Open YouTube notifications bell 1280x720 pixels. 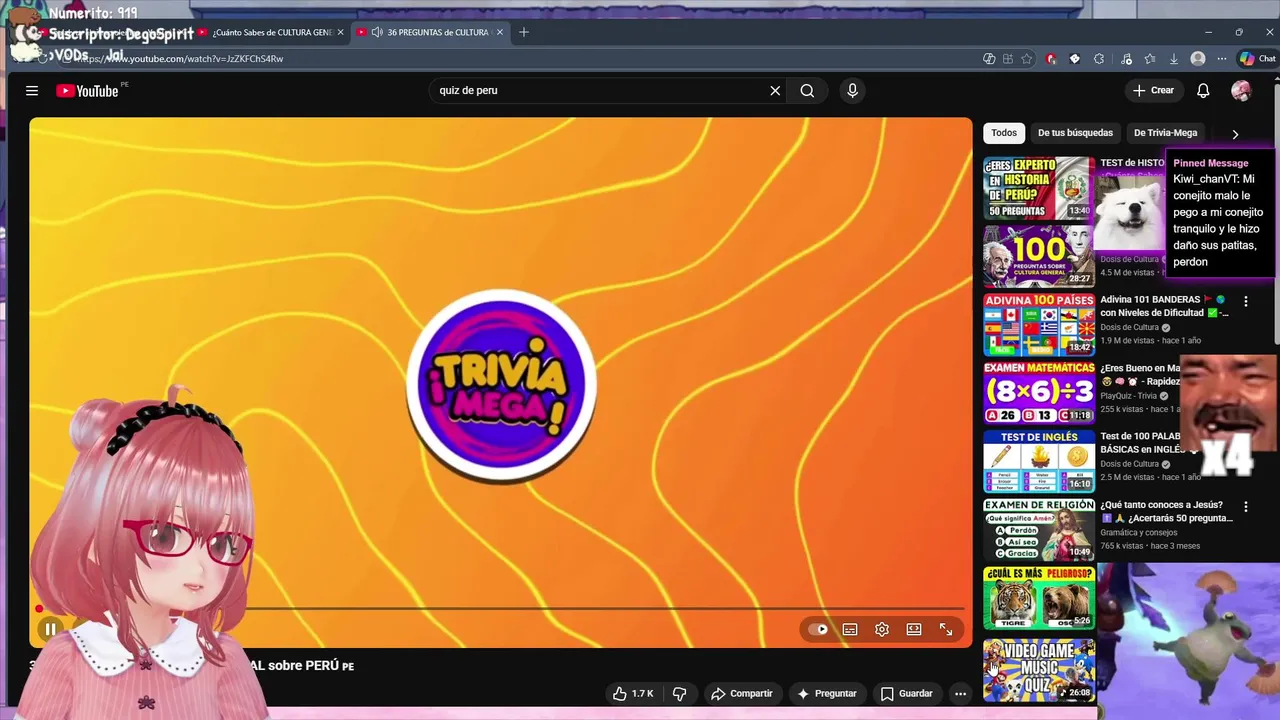click(1203, 90)
